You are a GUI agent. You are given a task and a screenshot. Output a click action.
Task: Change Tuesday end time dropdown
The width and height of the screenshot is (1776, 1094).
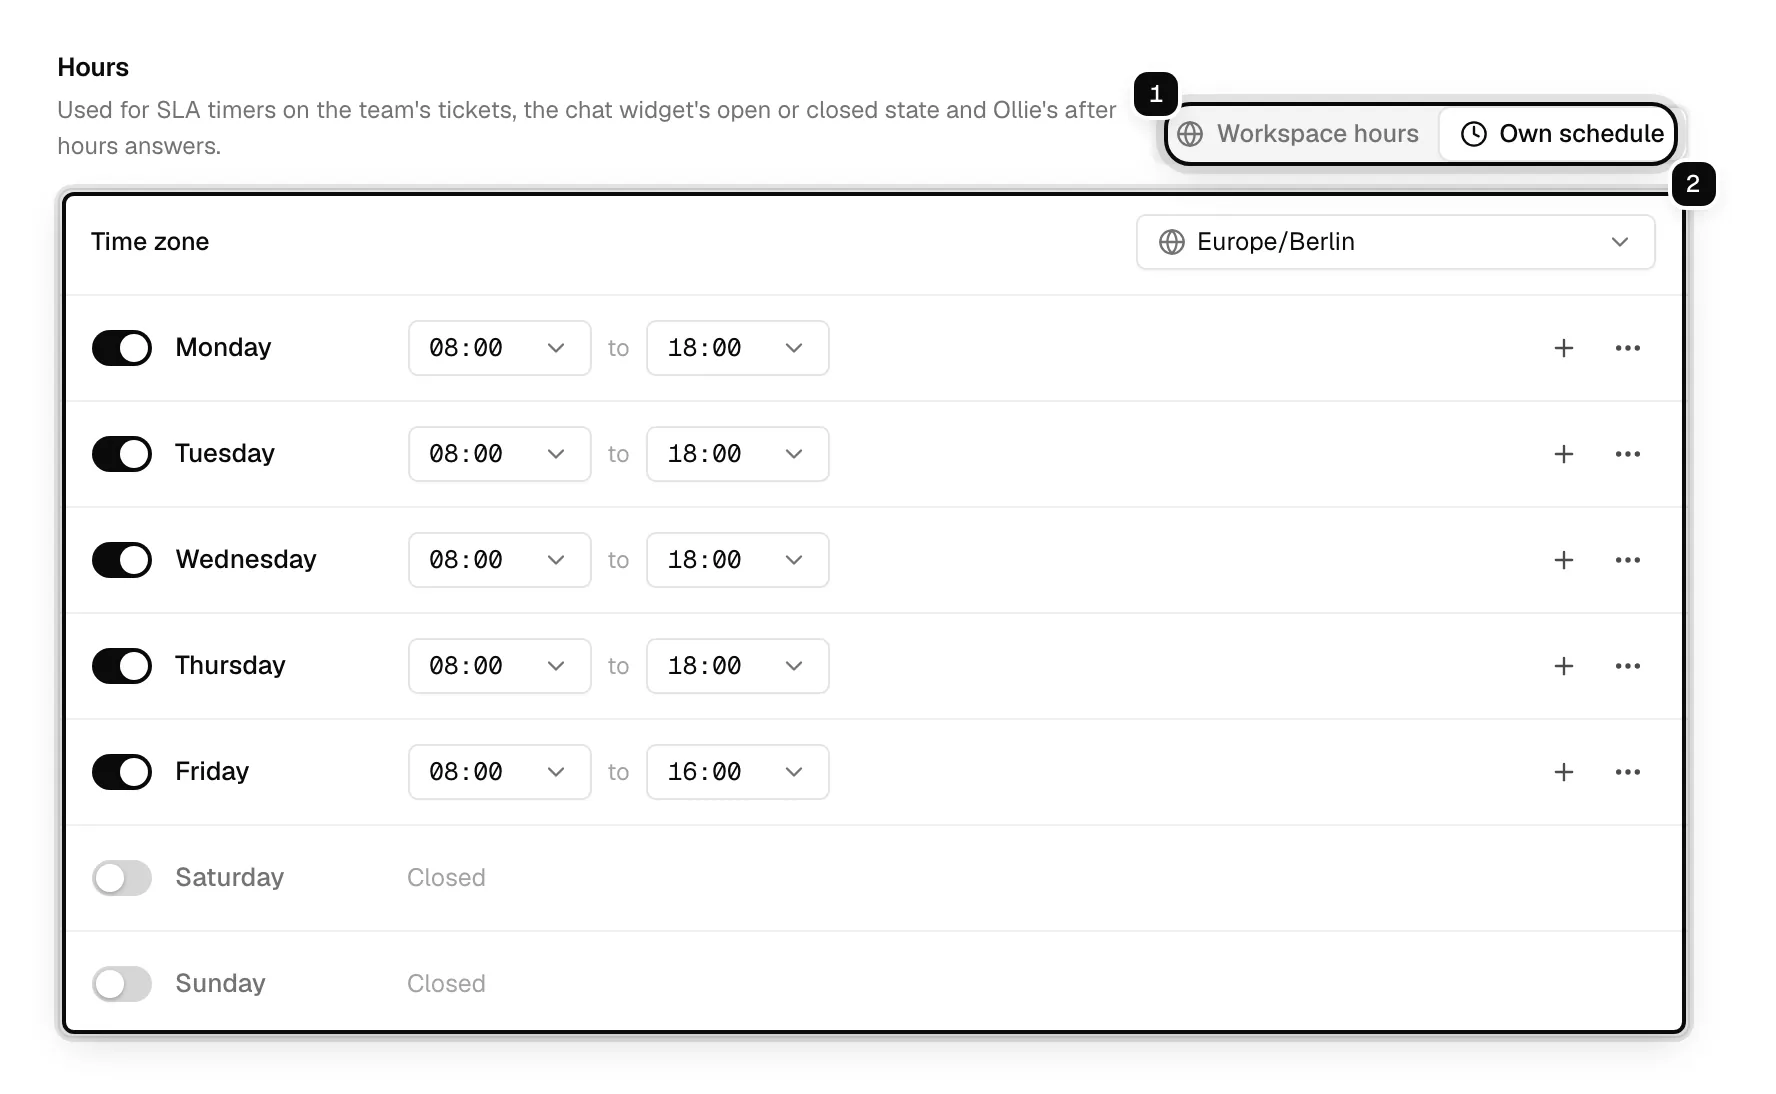pyautogui.click(x=738, y=454)
